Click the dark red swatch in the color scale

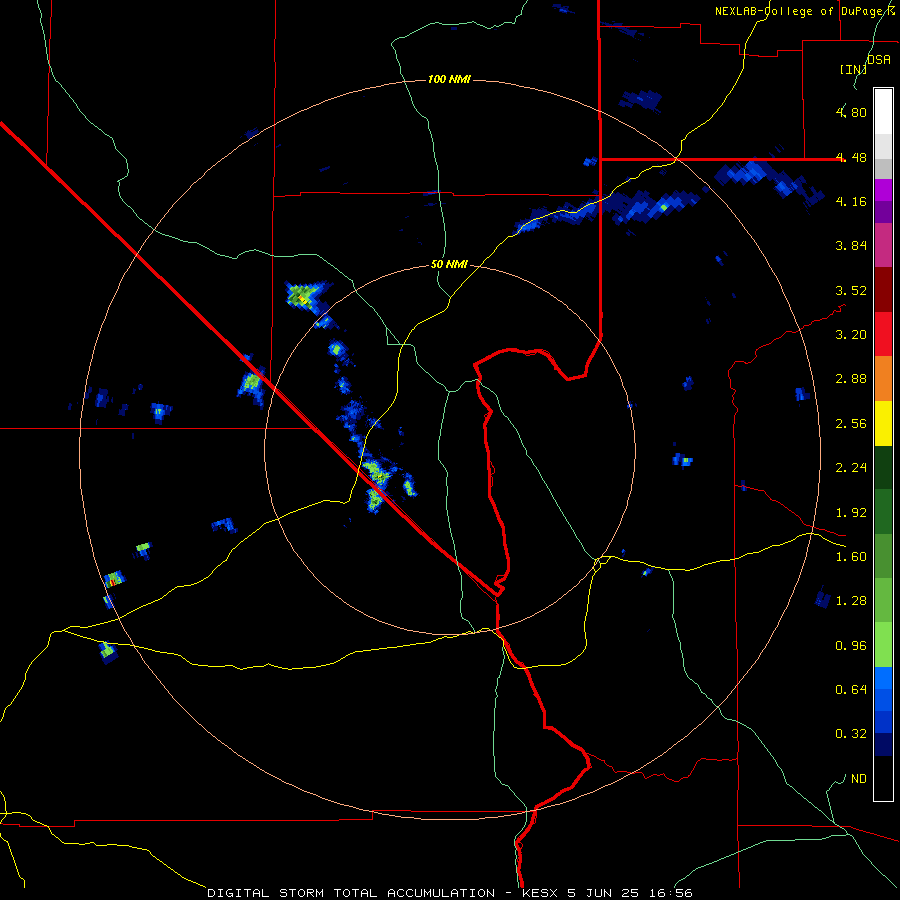tap(883, 290)
